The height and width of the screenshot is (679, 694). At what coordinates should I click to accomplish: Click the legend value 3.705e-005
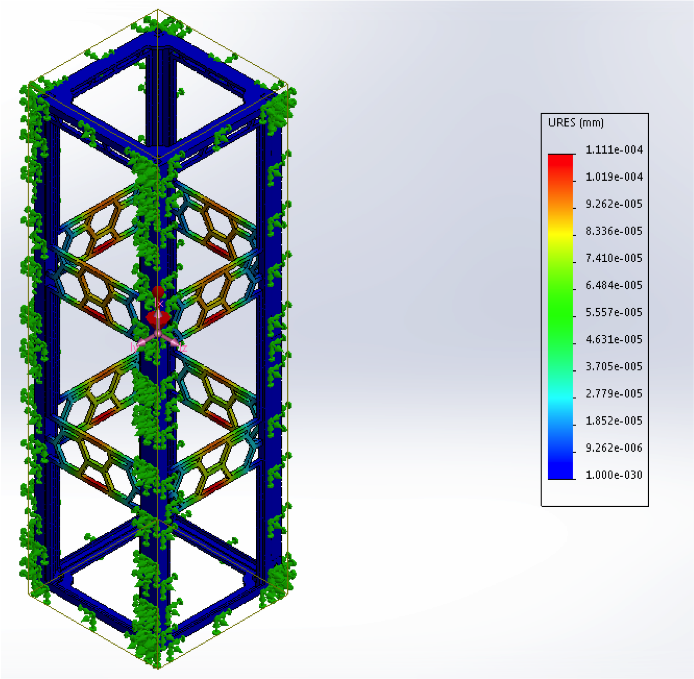coord(614,366)
